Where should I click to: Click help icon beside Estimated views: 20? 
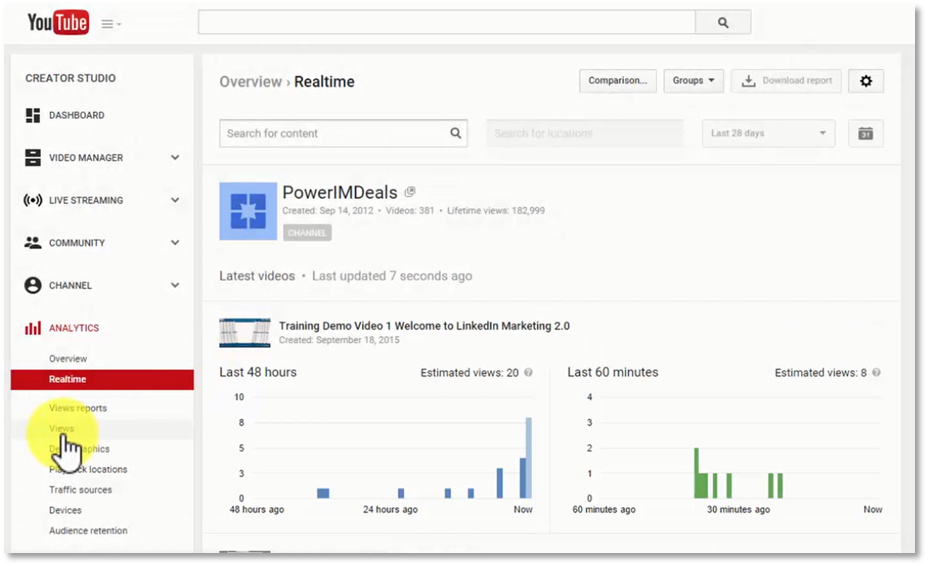click(529, 372)
